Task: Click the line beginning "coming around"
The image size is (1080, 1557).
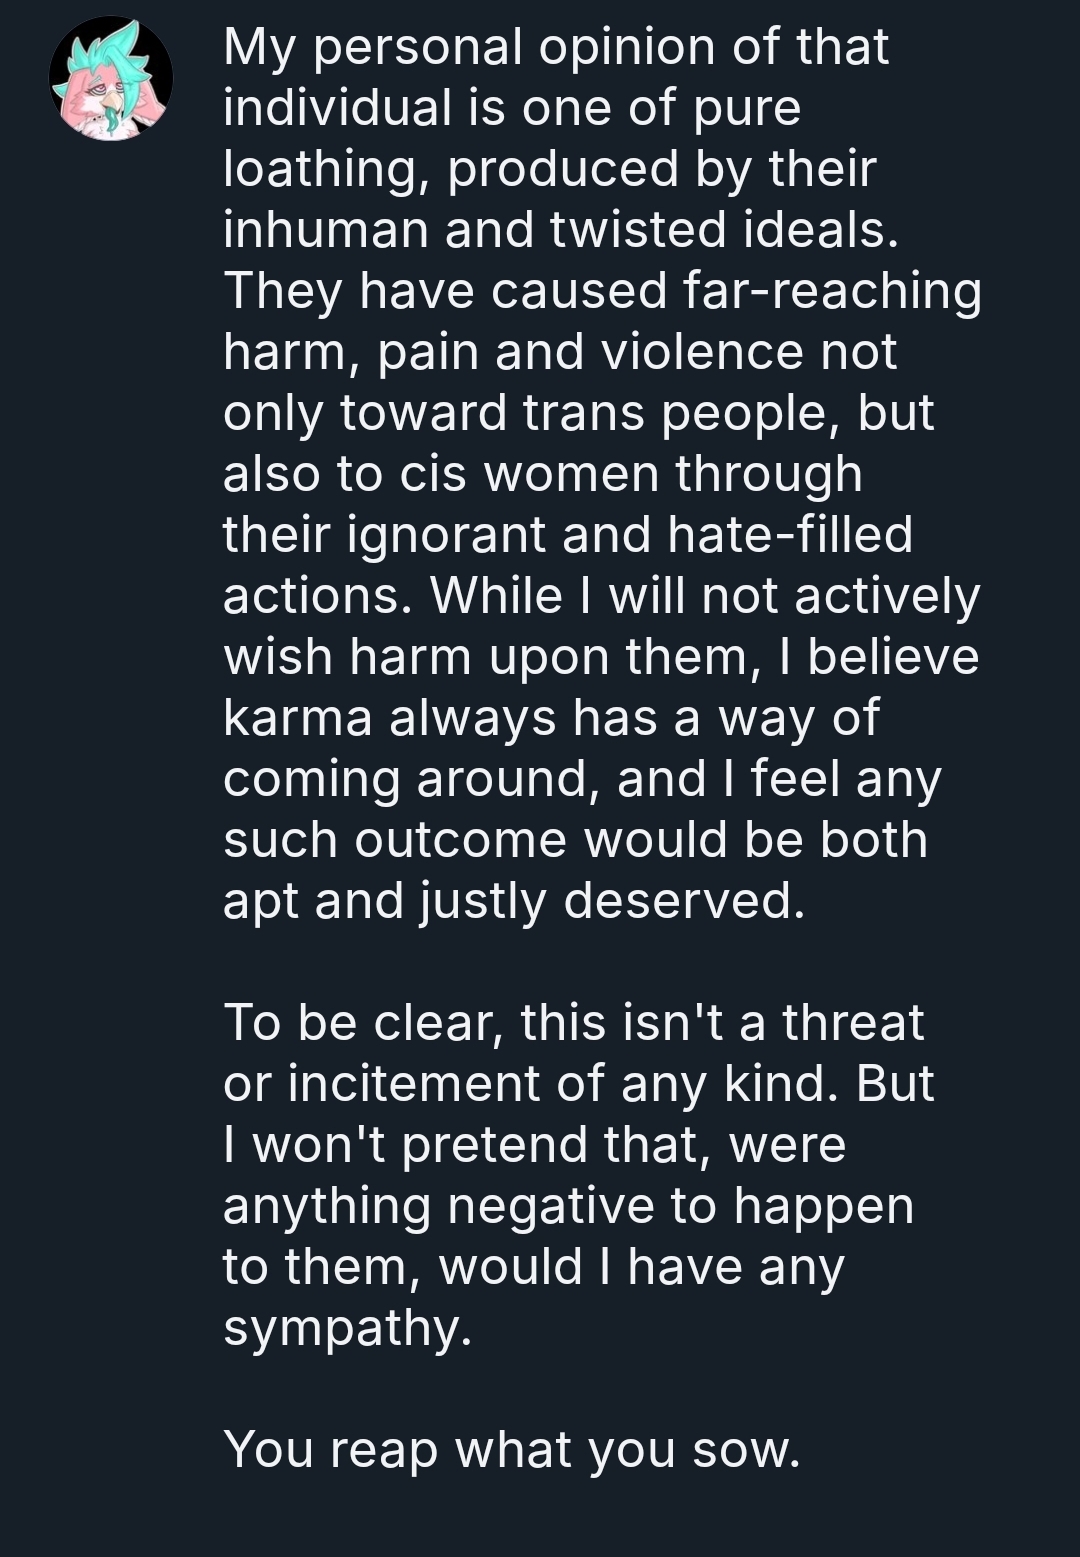Action: pos(581,779)
